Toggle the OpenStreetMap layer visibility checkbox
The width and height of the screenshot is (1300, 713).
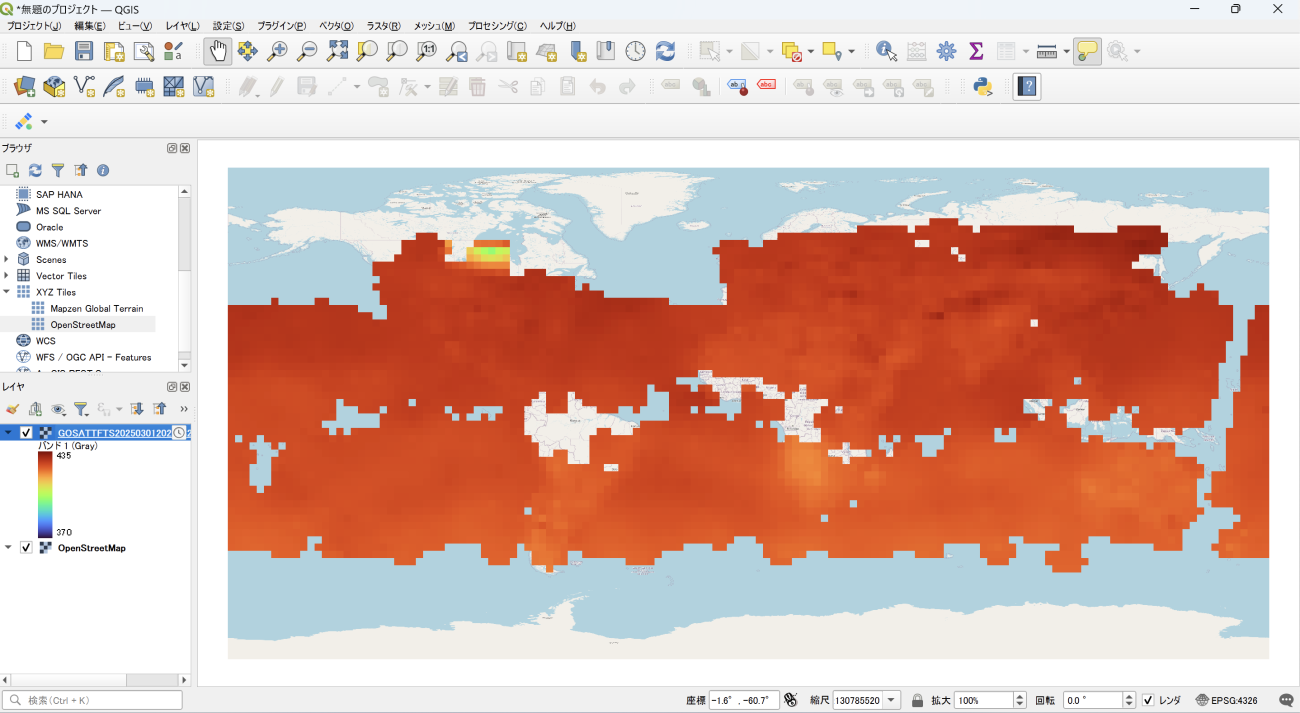point(27,548)
